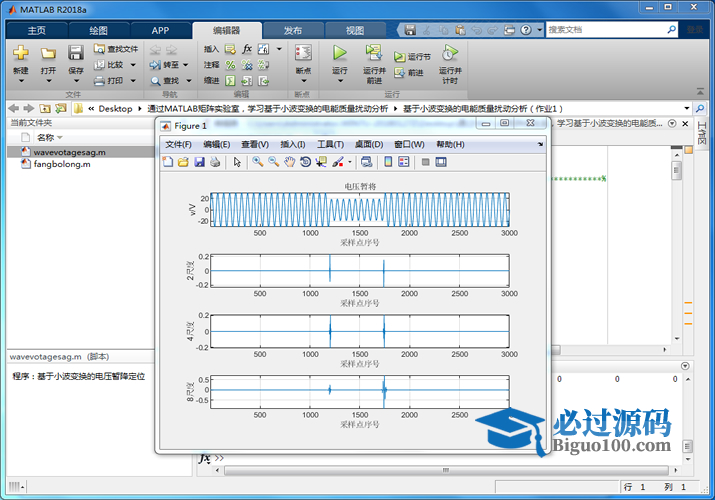This screenshot has height=500, width=715.
Task: Open the dropdown arrow under 新建
Action: click(x=21, y=81)
